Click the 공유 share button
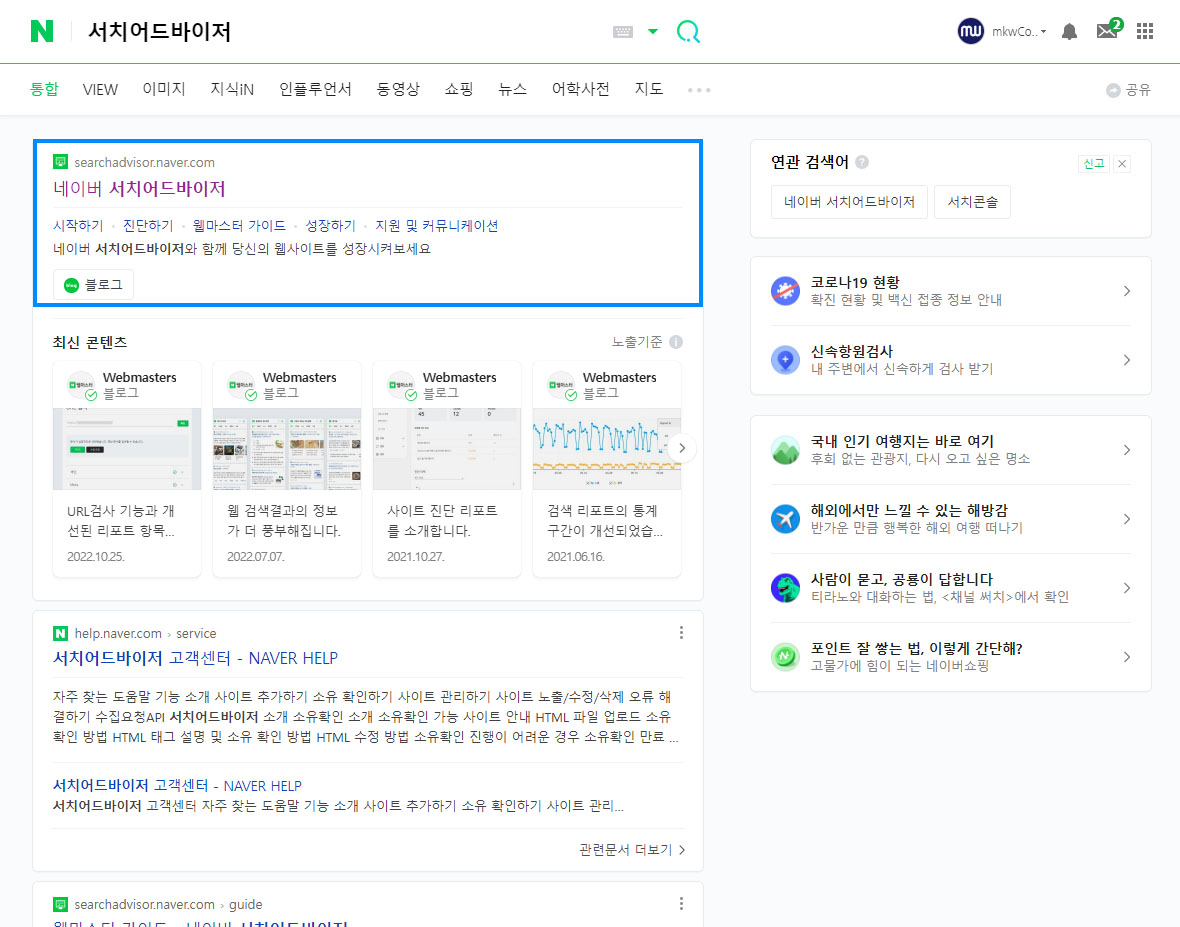This screenshot has height=927, width=1180. pyautogui.click(x=1128, y=90)
